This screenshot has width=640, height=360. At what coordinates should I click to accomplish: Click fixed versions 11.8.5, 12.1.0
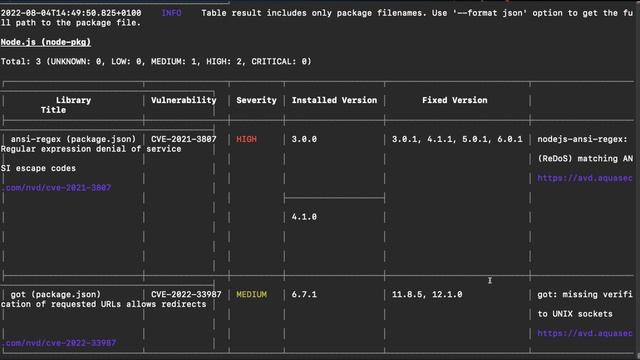click(x=427, y=294)
